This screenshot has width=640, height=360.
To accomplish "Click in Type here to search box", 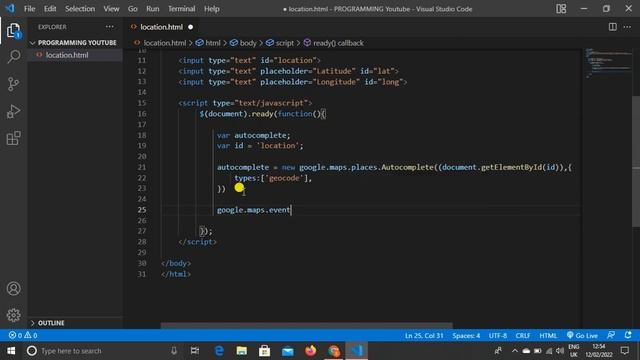I will pos(102,351).
